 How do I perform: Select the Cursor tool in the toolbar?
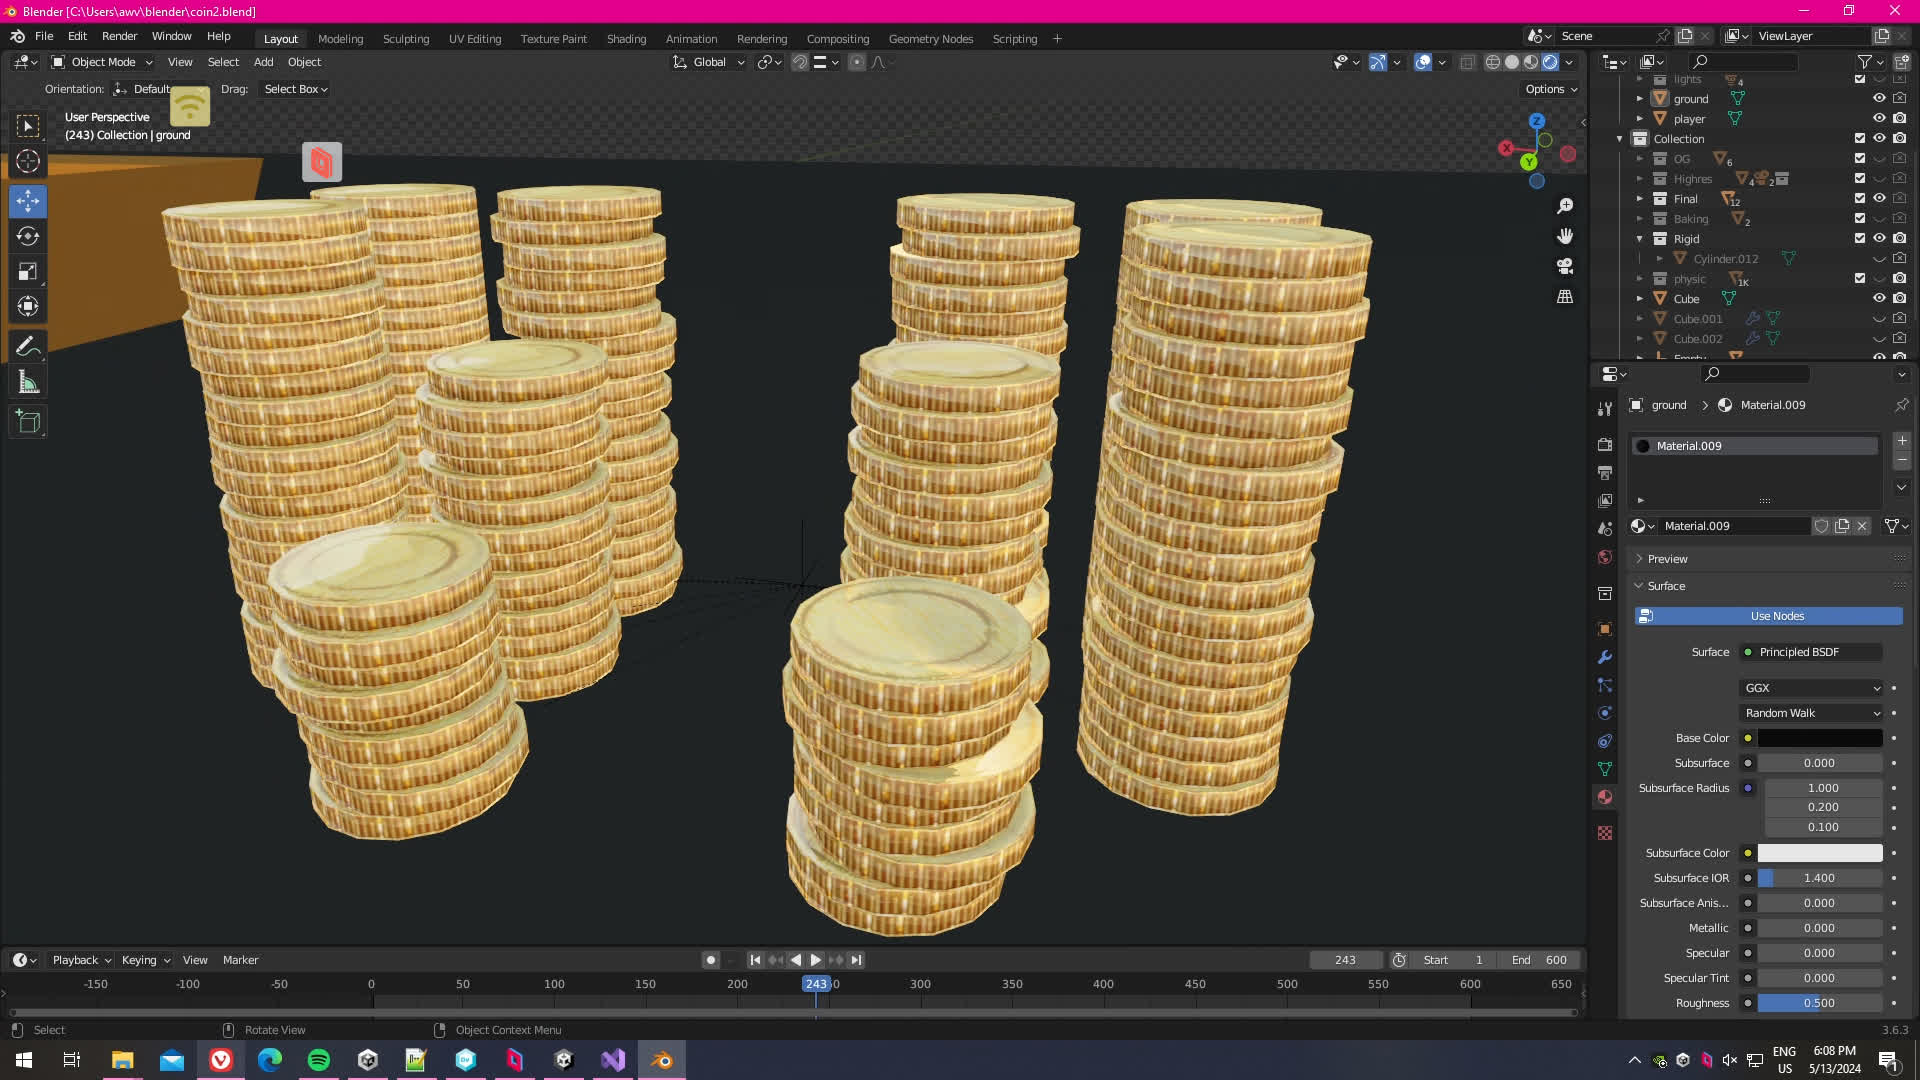[28, 161]
